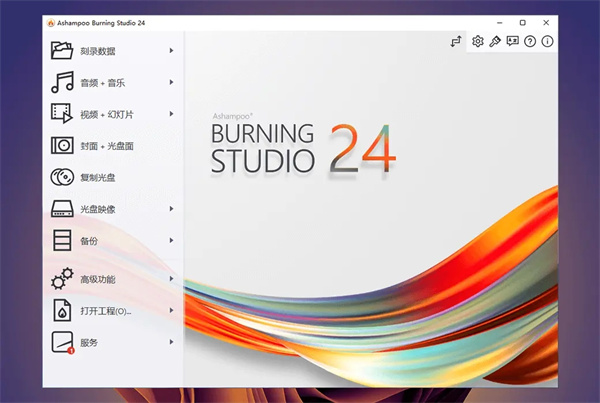The width and height of the screenshot is (600, 403).
Task: Expand the 备份 submenu arrow
Action: (171, 240)
